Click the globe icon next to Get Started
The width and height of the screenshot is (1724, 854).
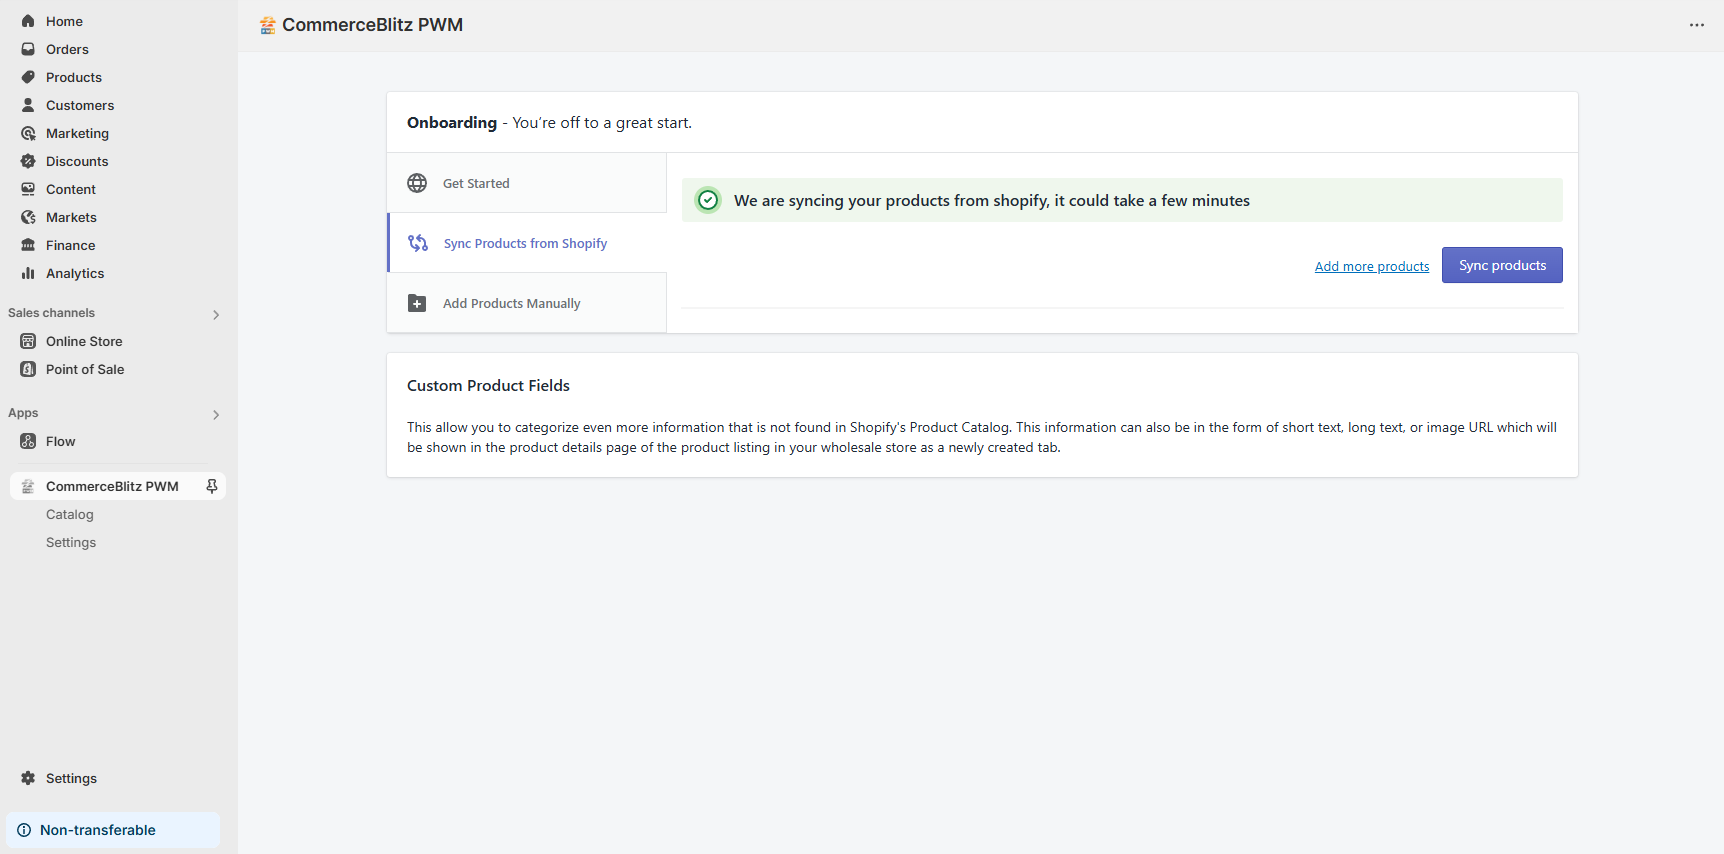tap(417, 183)
